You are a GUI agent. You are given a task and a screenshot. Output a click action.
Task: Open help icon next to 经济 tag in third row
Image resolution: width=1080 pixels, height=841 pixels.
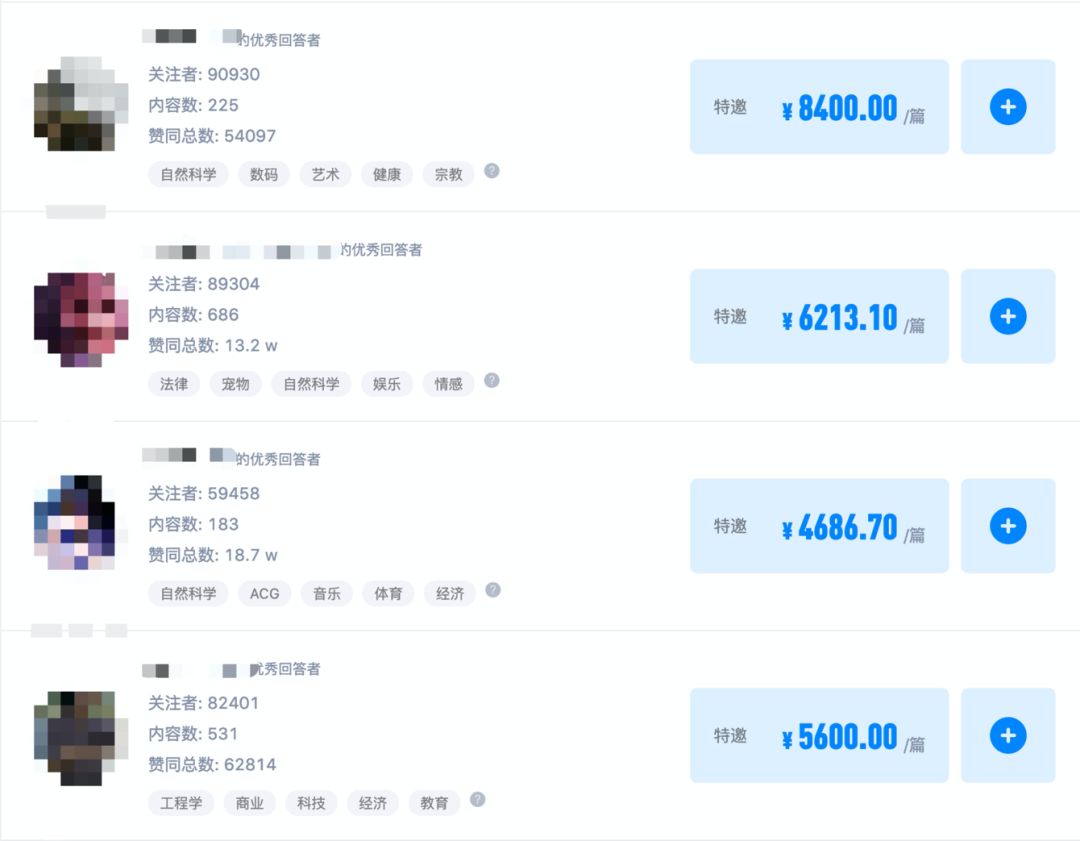[492, 590]
